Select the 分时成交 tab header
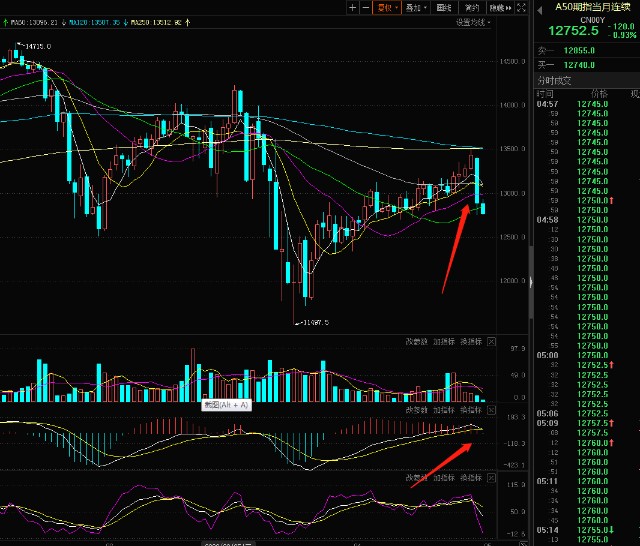Viewport: 640px width, 546px height. (554, 80)
